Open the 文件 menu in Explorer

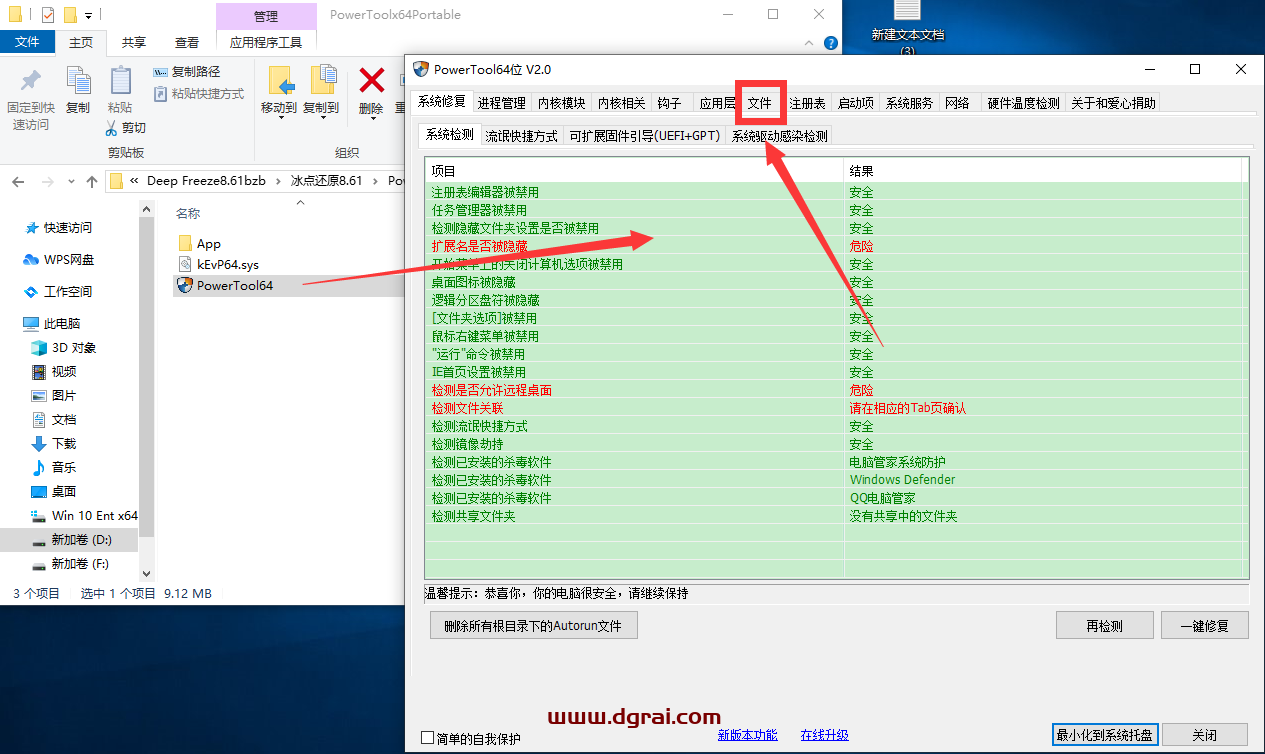tap(27, 42)
